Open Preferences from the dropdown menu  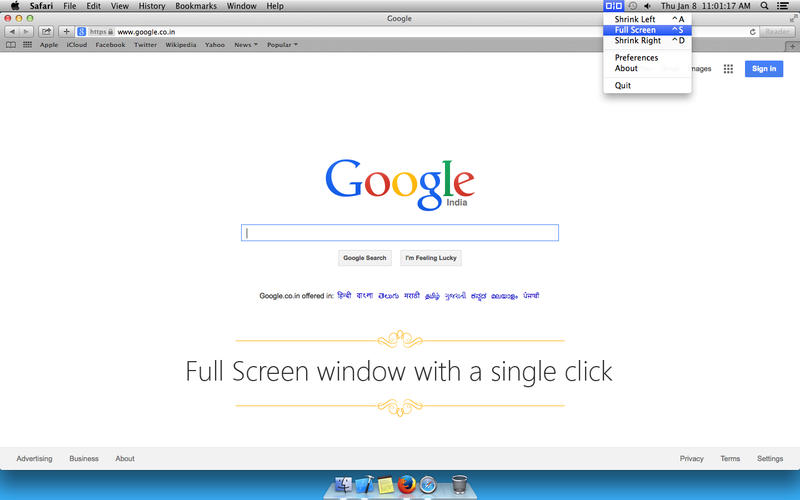647,58
